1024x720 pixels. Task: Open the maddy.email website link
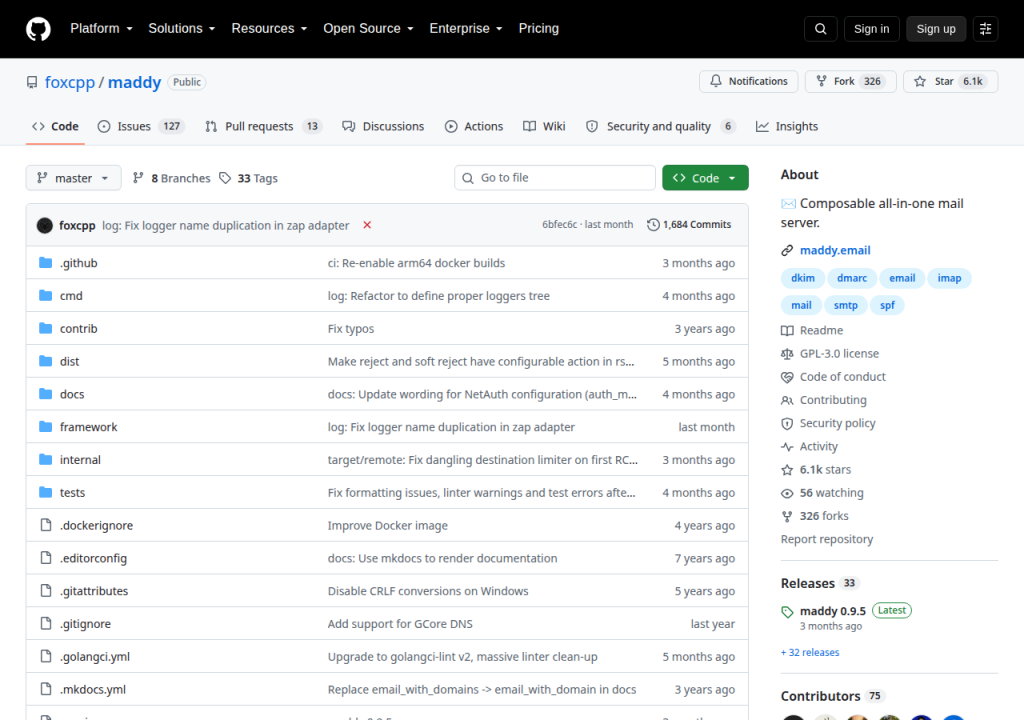[835, 250]
